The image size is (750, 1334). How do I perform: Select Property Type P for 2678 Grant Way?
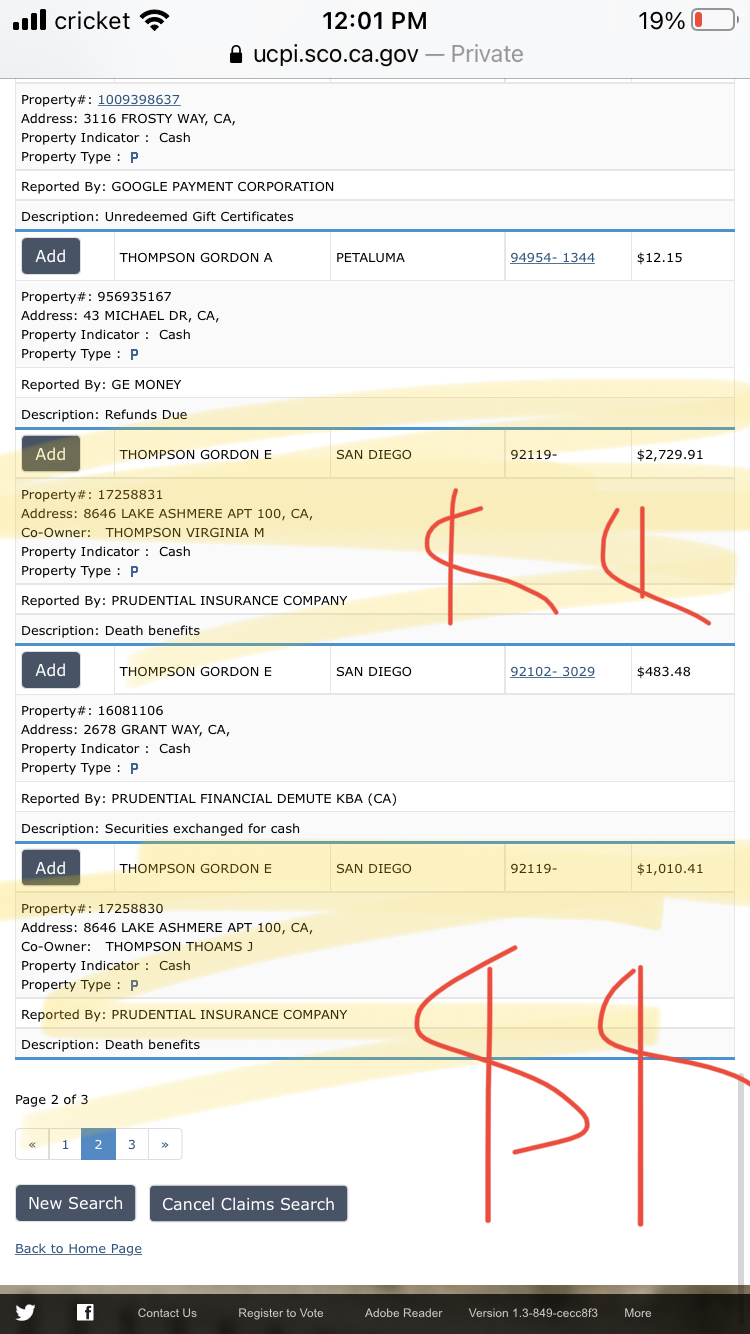[134, 768]
